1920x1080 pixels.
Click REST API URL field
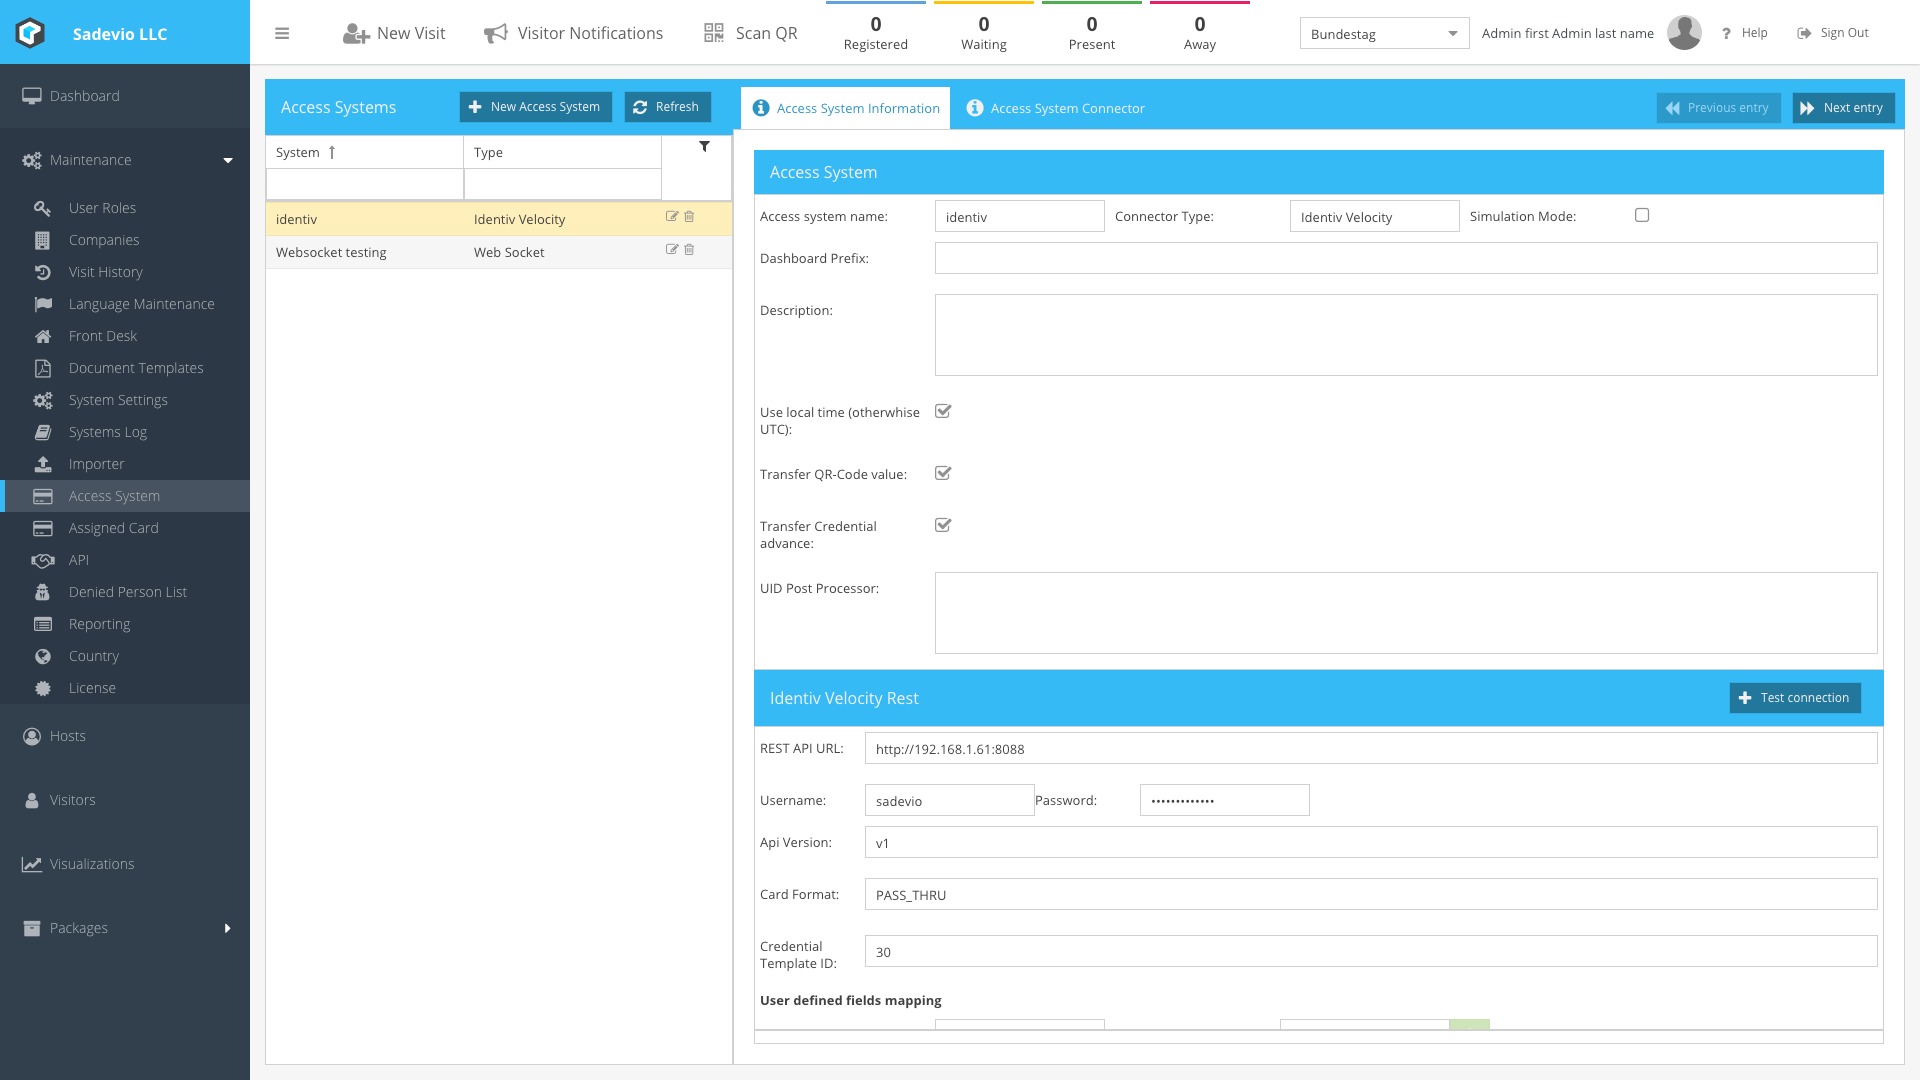click(x=1371, y=748)
